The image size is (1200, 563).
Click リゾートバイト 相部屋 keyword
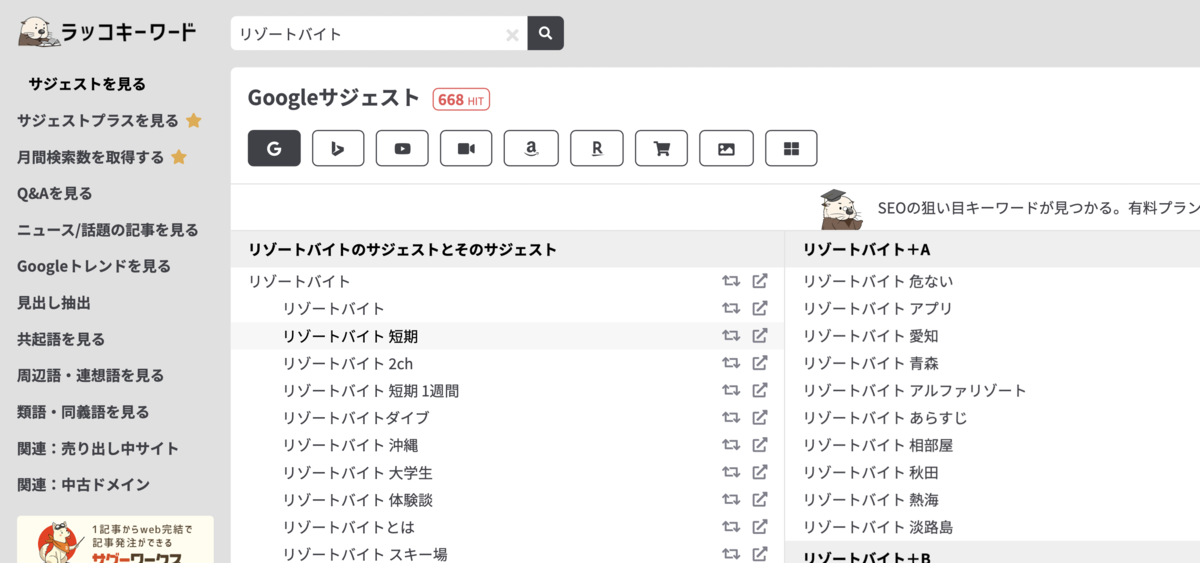click(878, 445)
